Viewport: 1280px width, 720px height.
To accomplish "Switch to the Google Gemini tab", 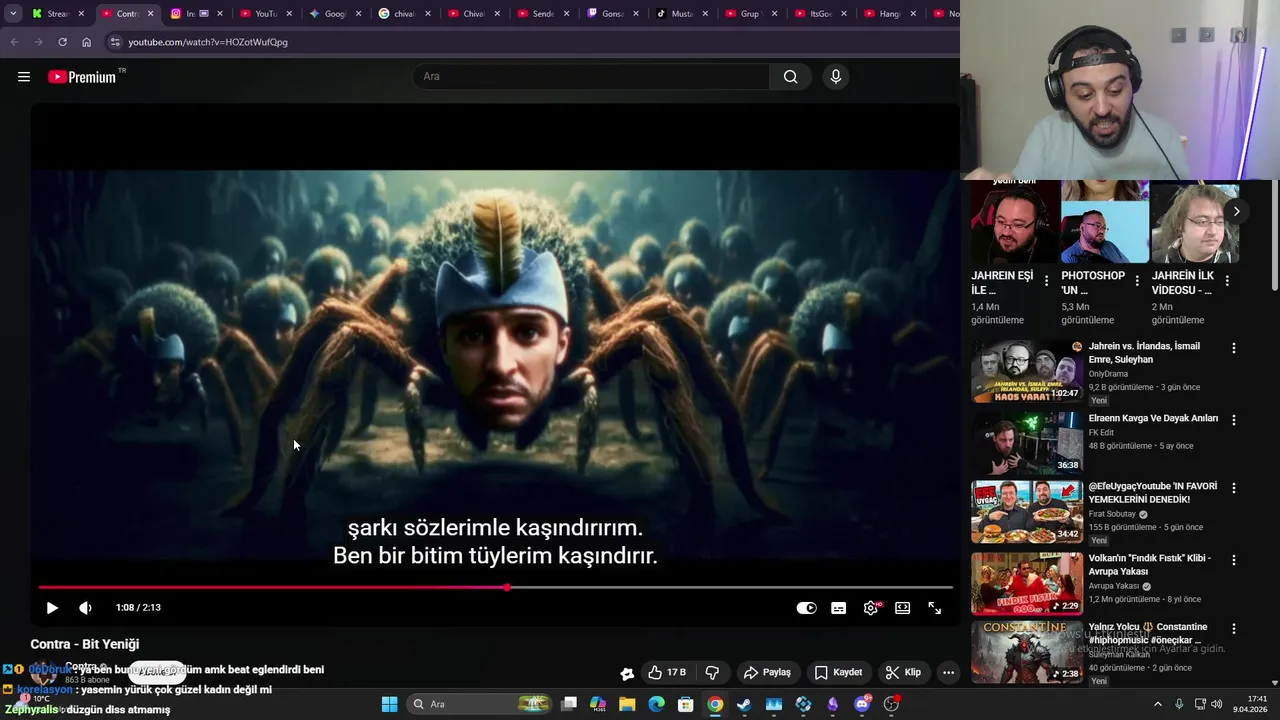I will coord(334,13).
